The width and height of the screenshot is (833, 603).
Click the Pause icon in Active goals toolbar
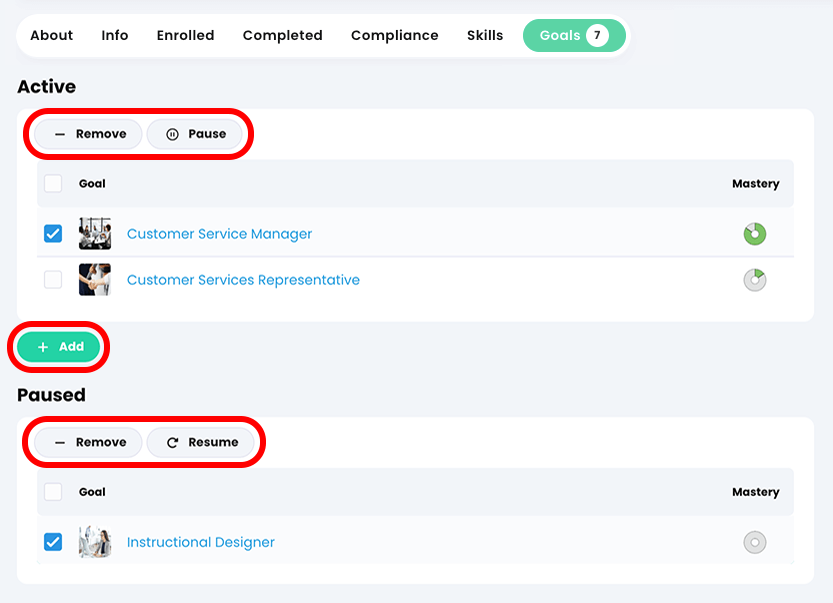click(x=172, y=133)
